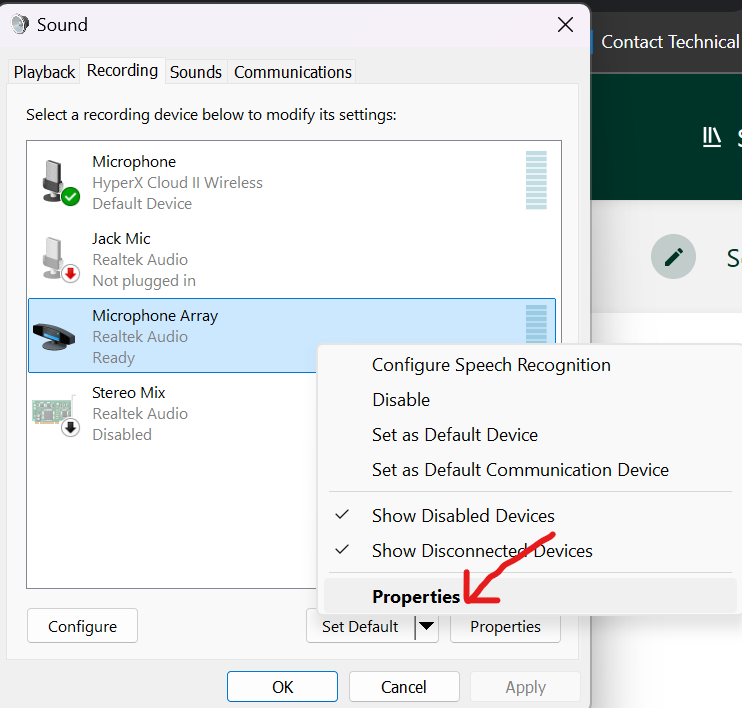Click the OK button
The image size is (742, 708).
click(283, 687)
